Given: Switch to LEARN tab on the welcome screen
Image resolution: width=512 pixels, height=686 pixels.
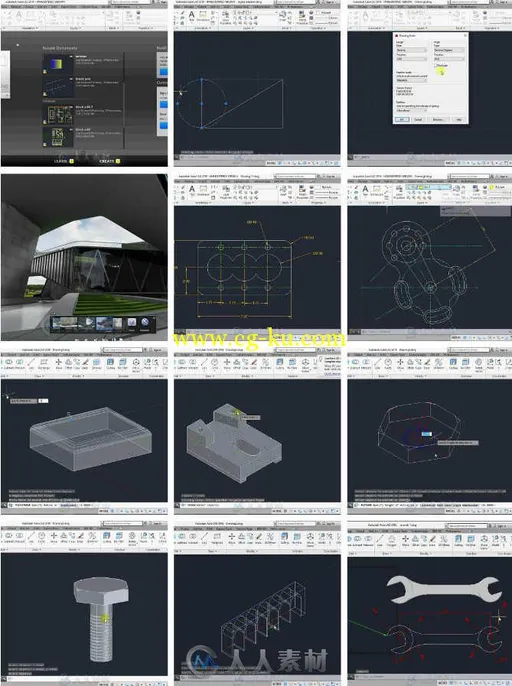Looking at the screenshot, I should (x=63, y=161).
